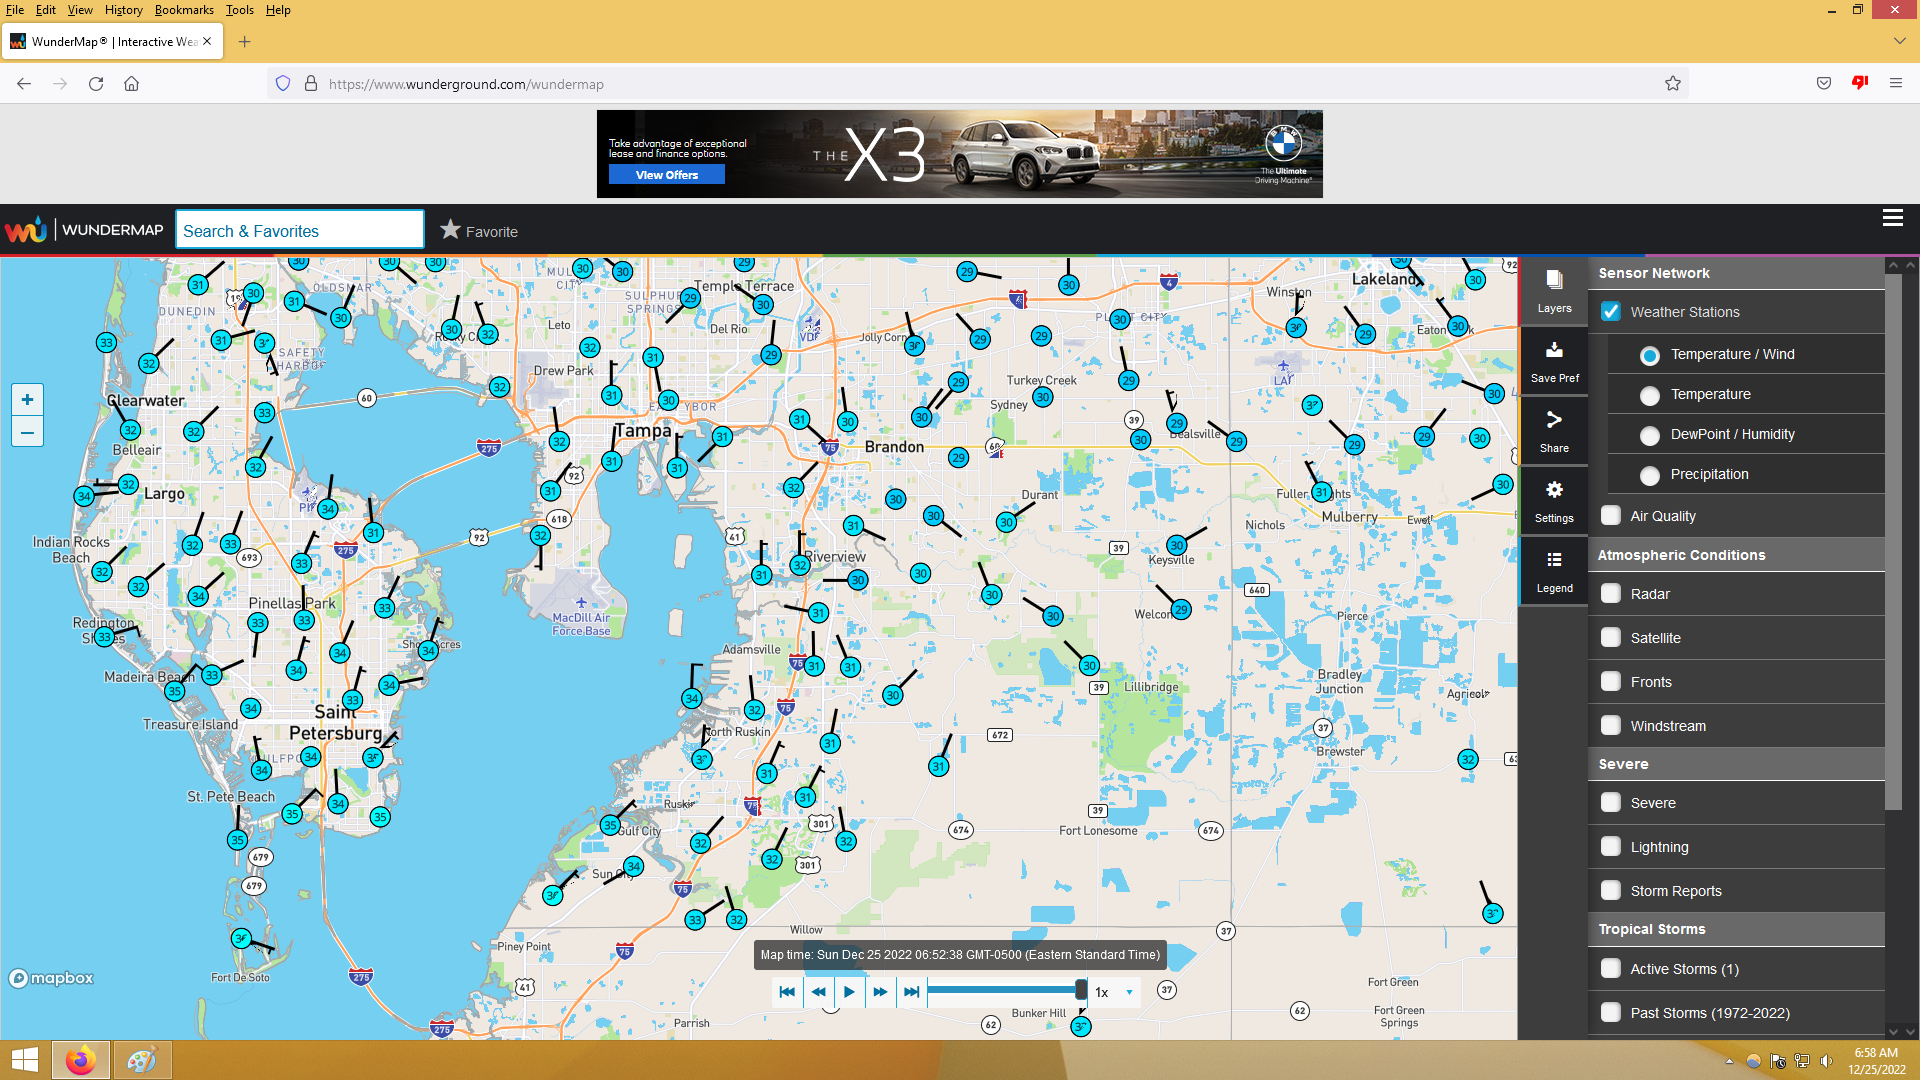Click the Favorite star button
Screen dimensions: 1920x1080
479,230
